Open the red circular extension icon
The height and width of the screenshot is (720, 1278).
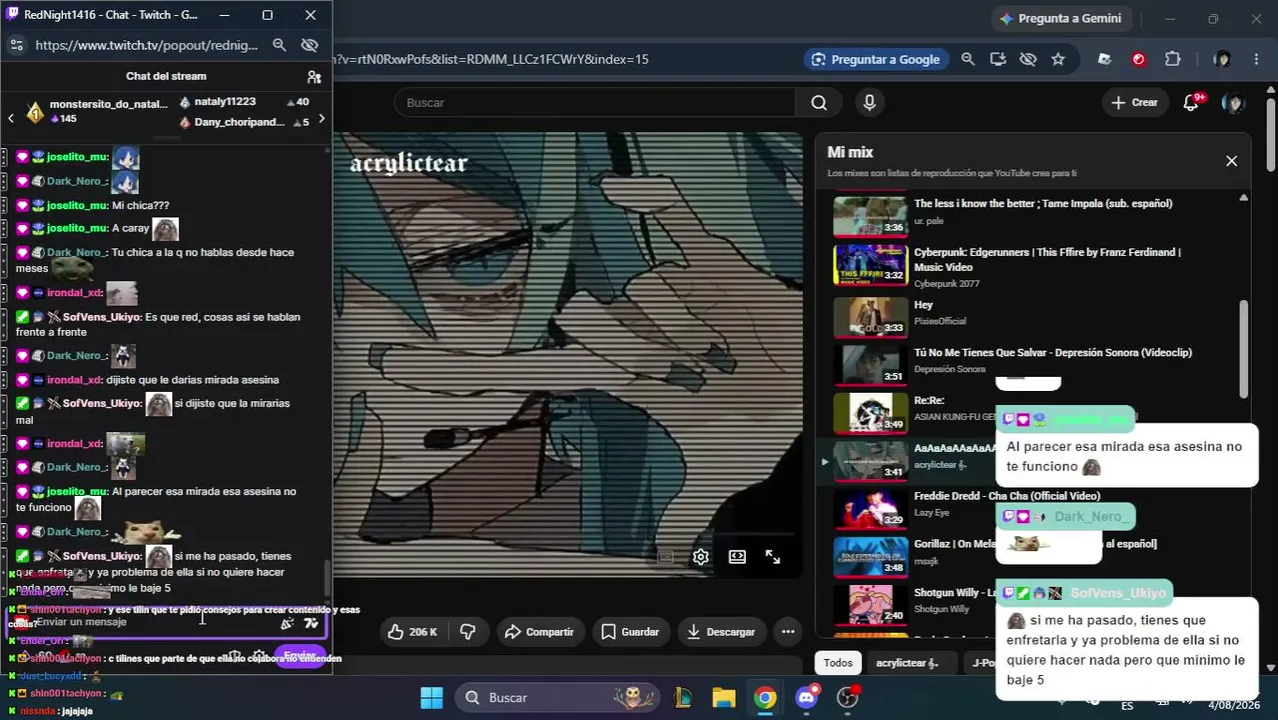tap(1138, 59)
